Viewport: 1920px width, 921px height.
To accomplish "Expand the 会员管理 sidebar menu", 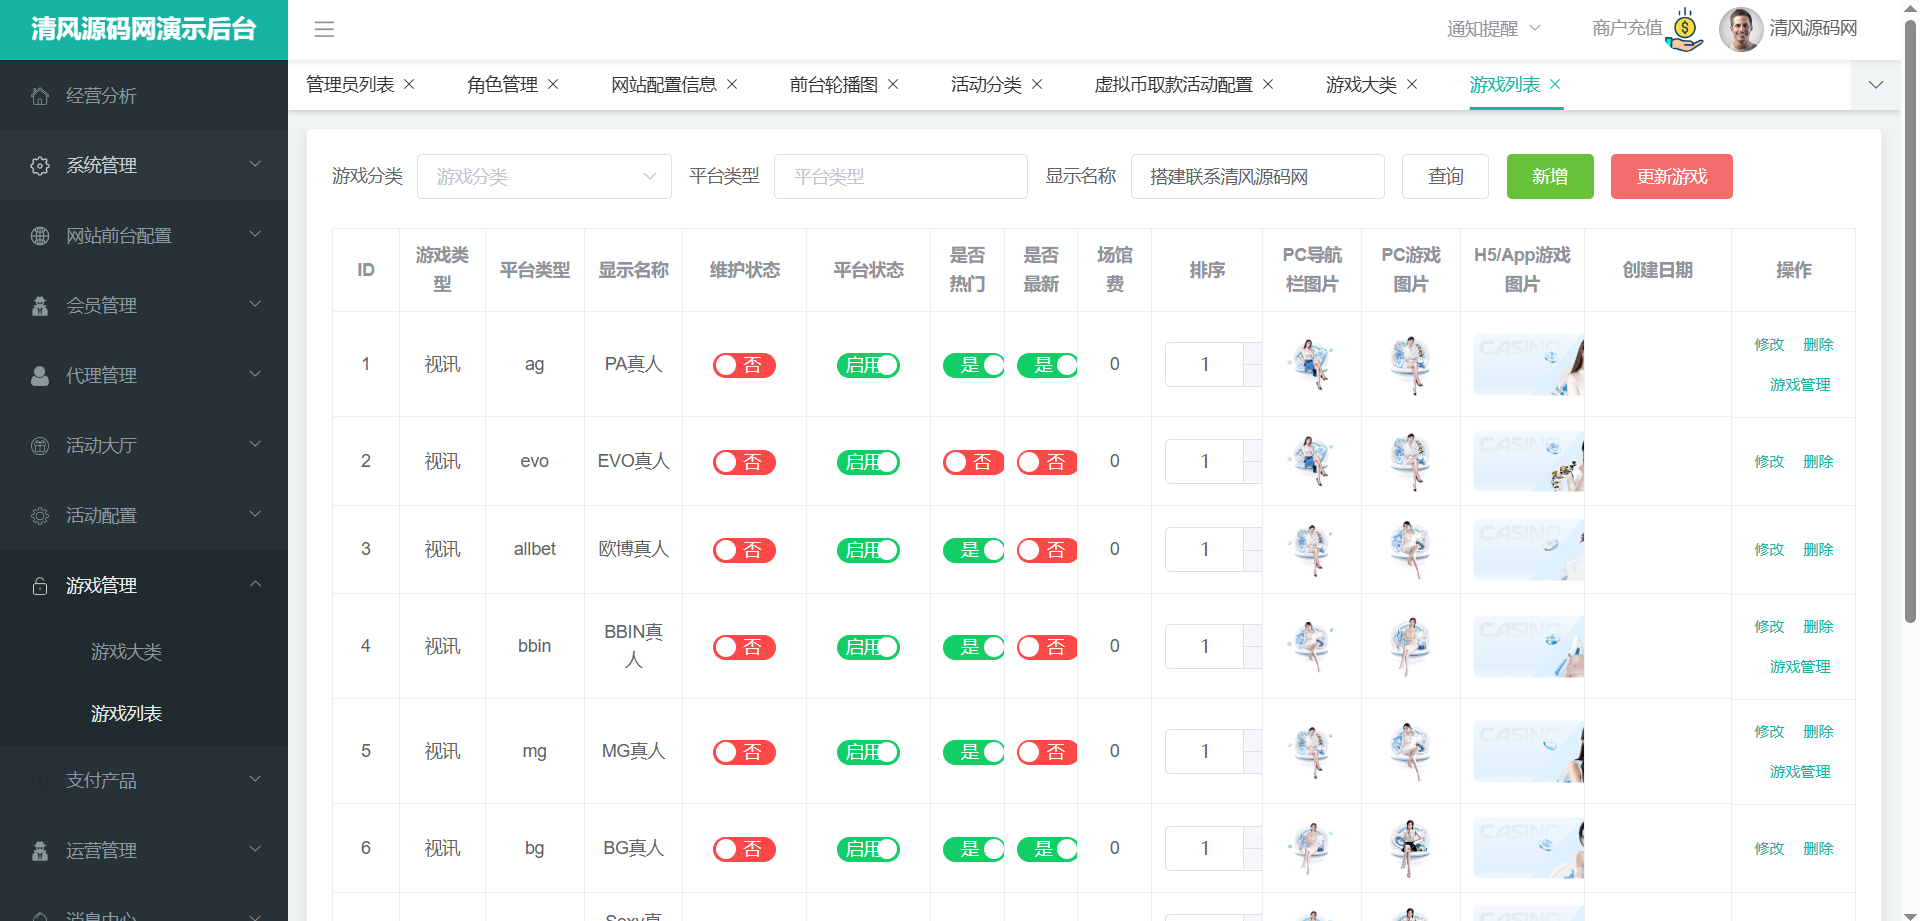I will (144, 306).
